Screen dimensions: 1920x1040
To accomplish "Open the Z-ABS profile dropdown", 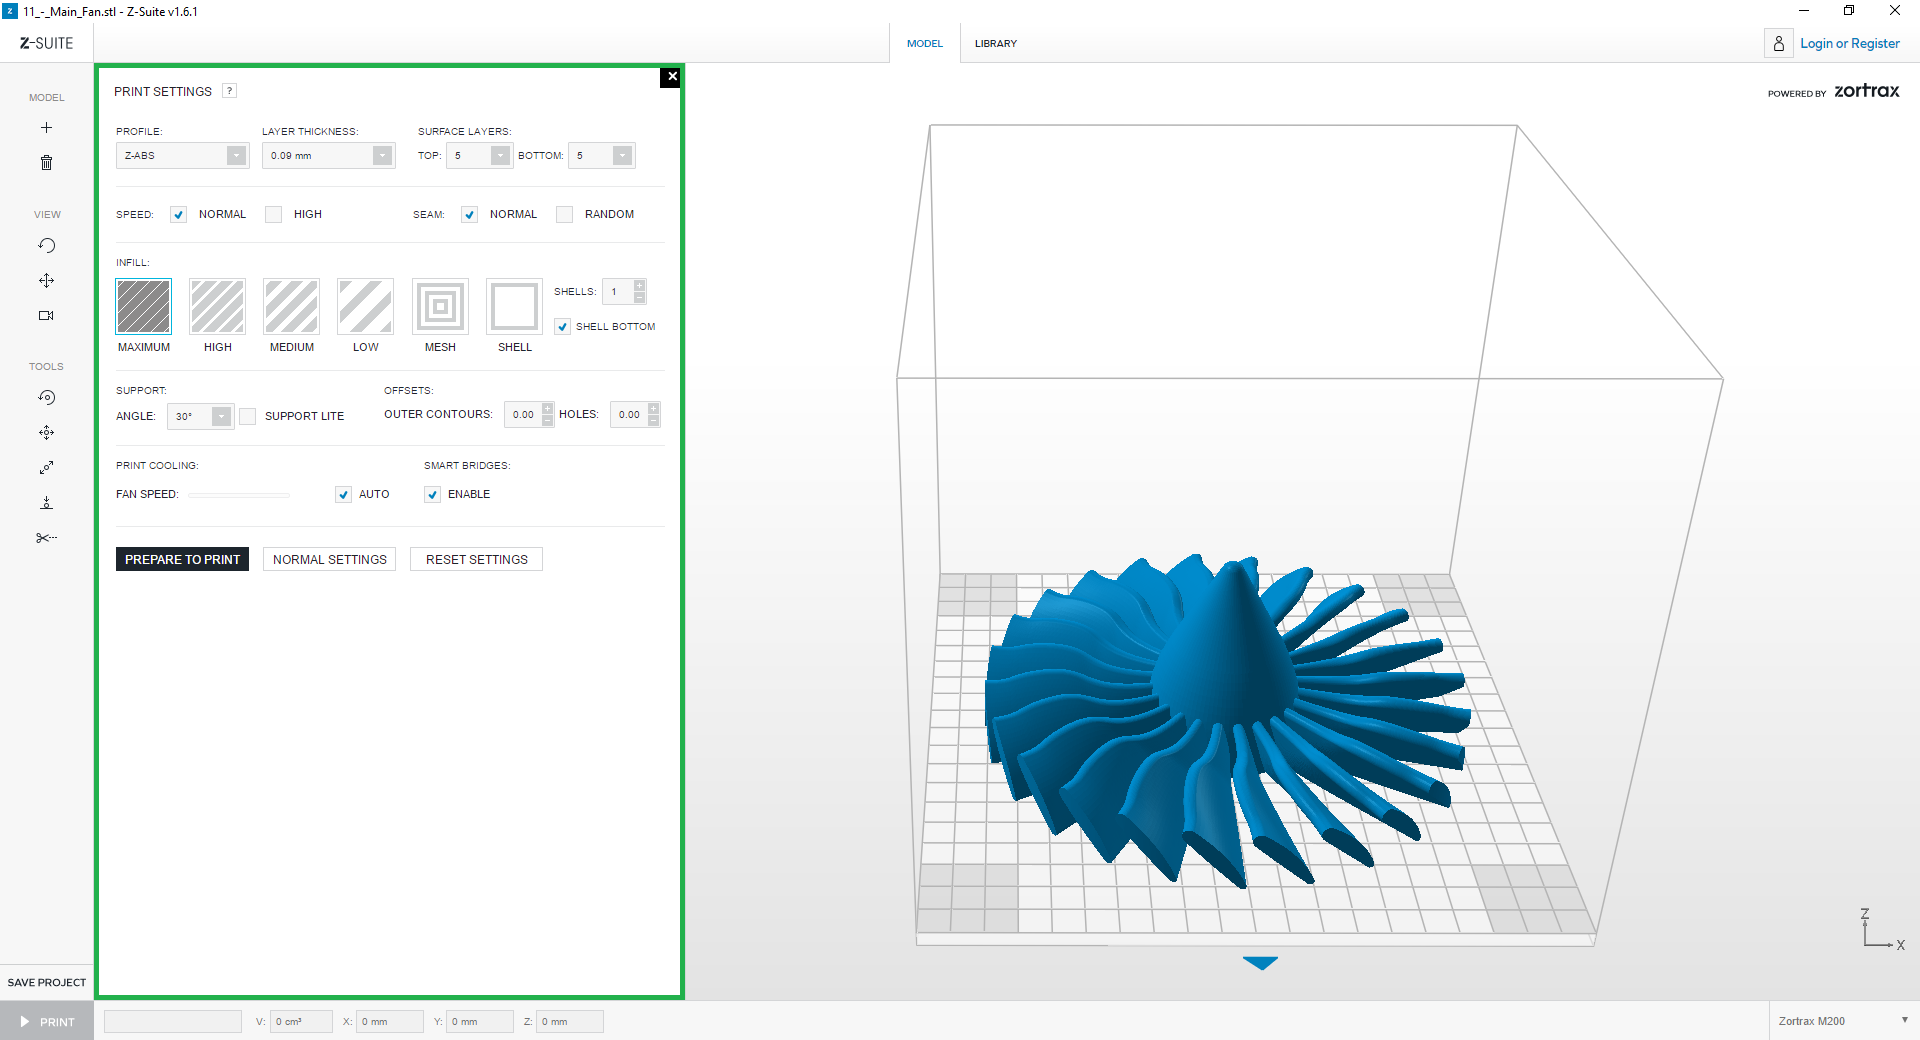I will (182, 156).
